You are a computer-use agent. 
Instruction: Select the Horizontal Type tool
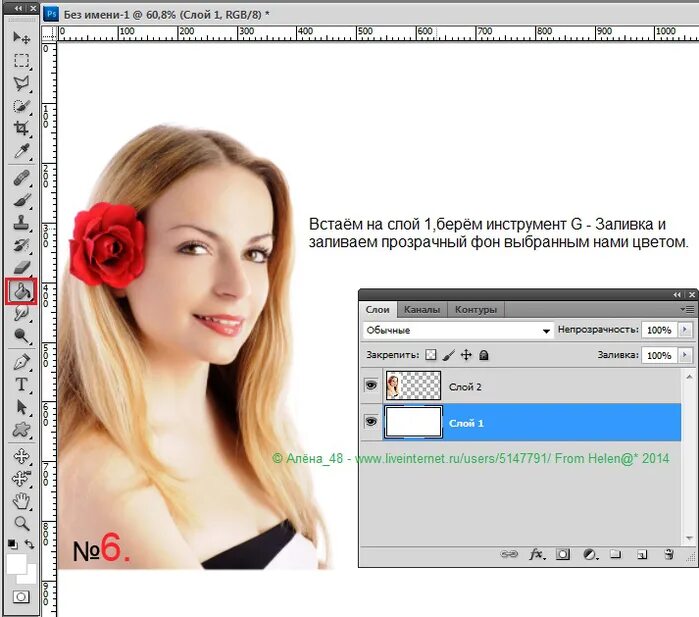click(21, 385)
